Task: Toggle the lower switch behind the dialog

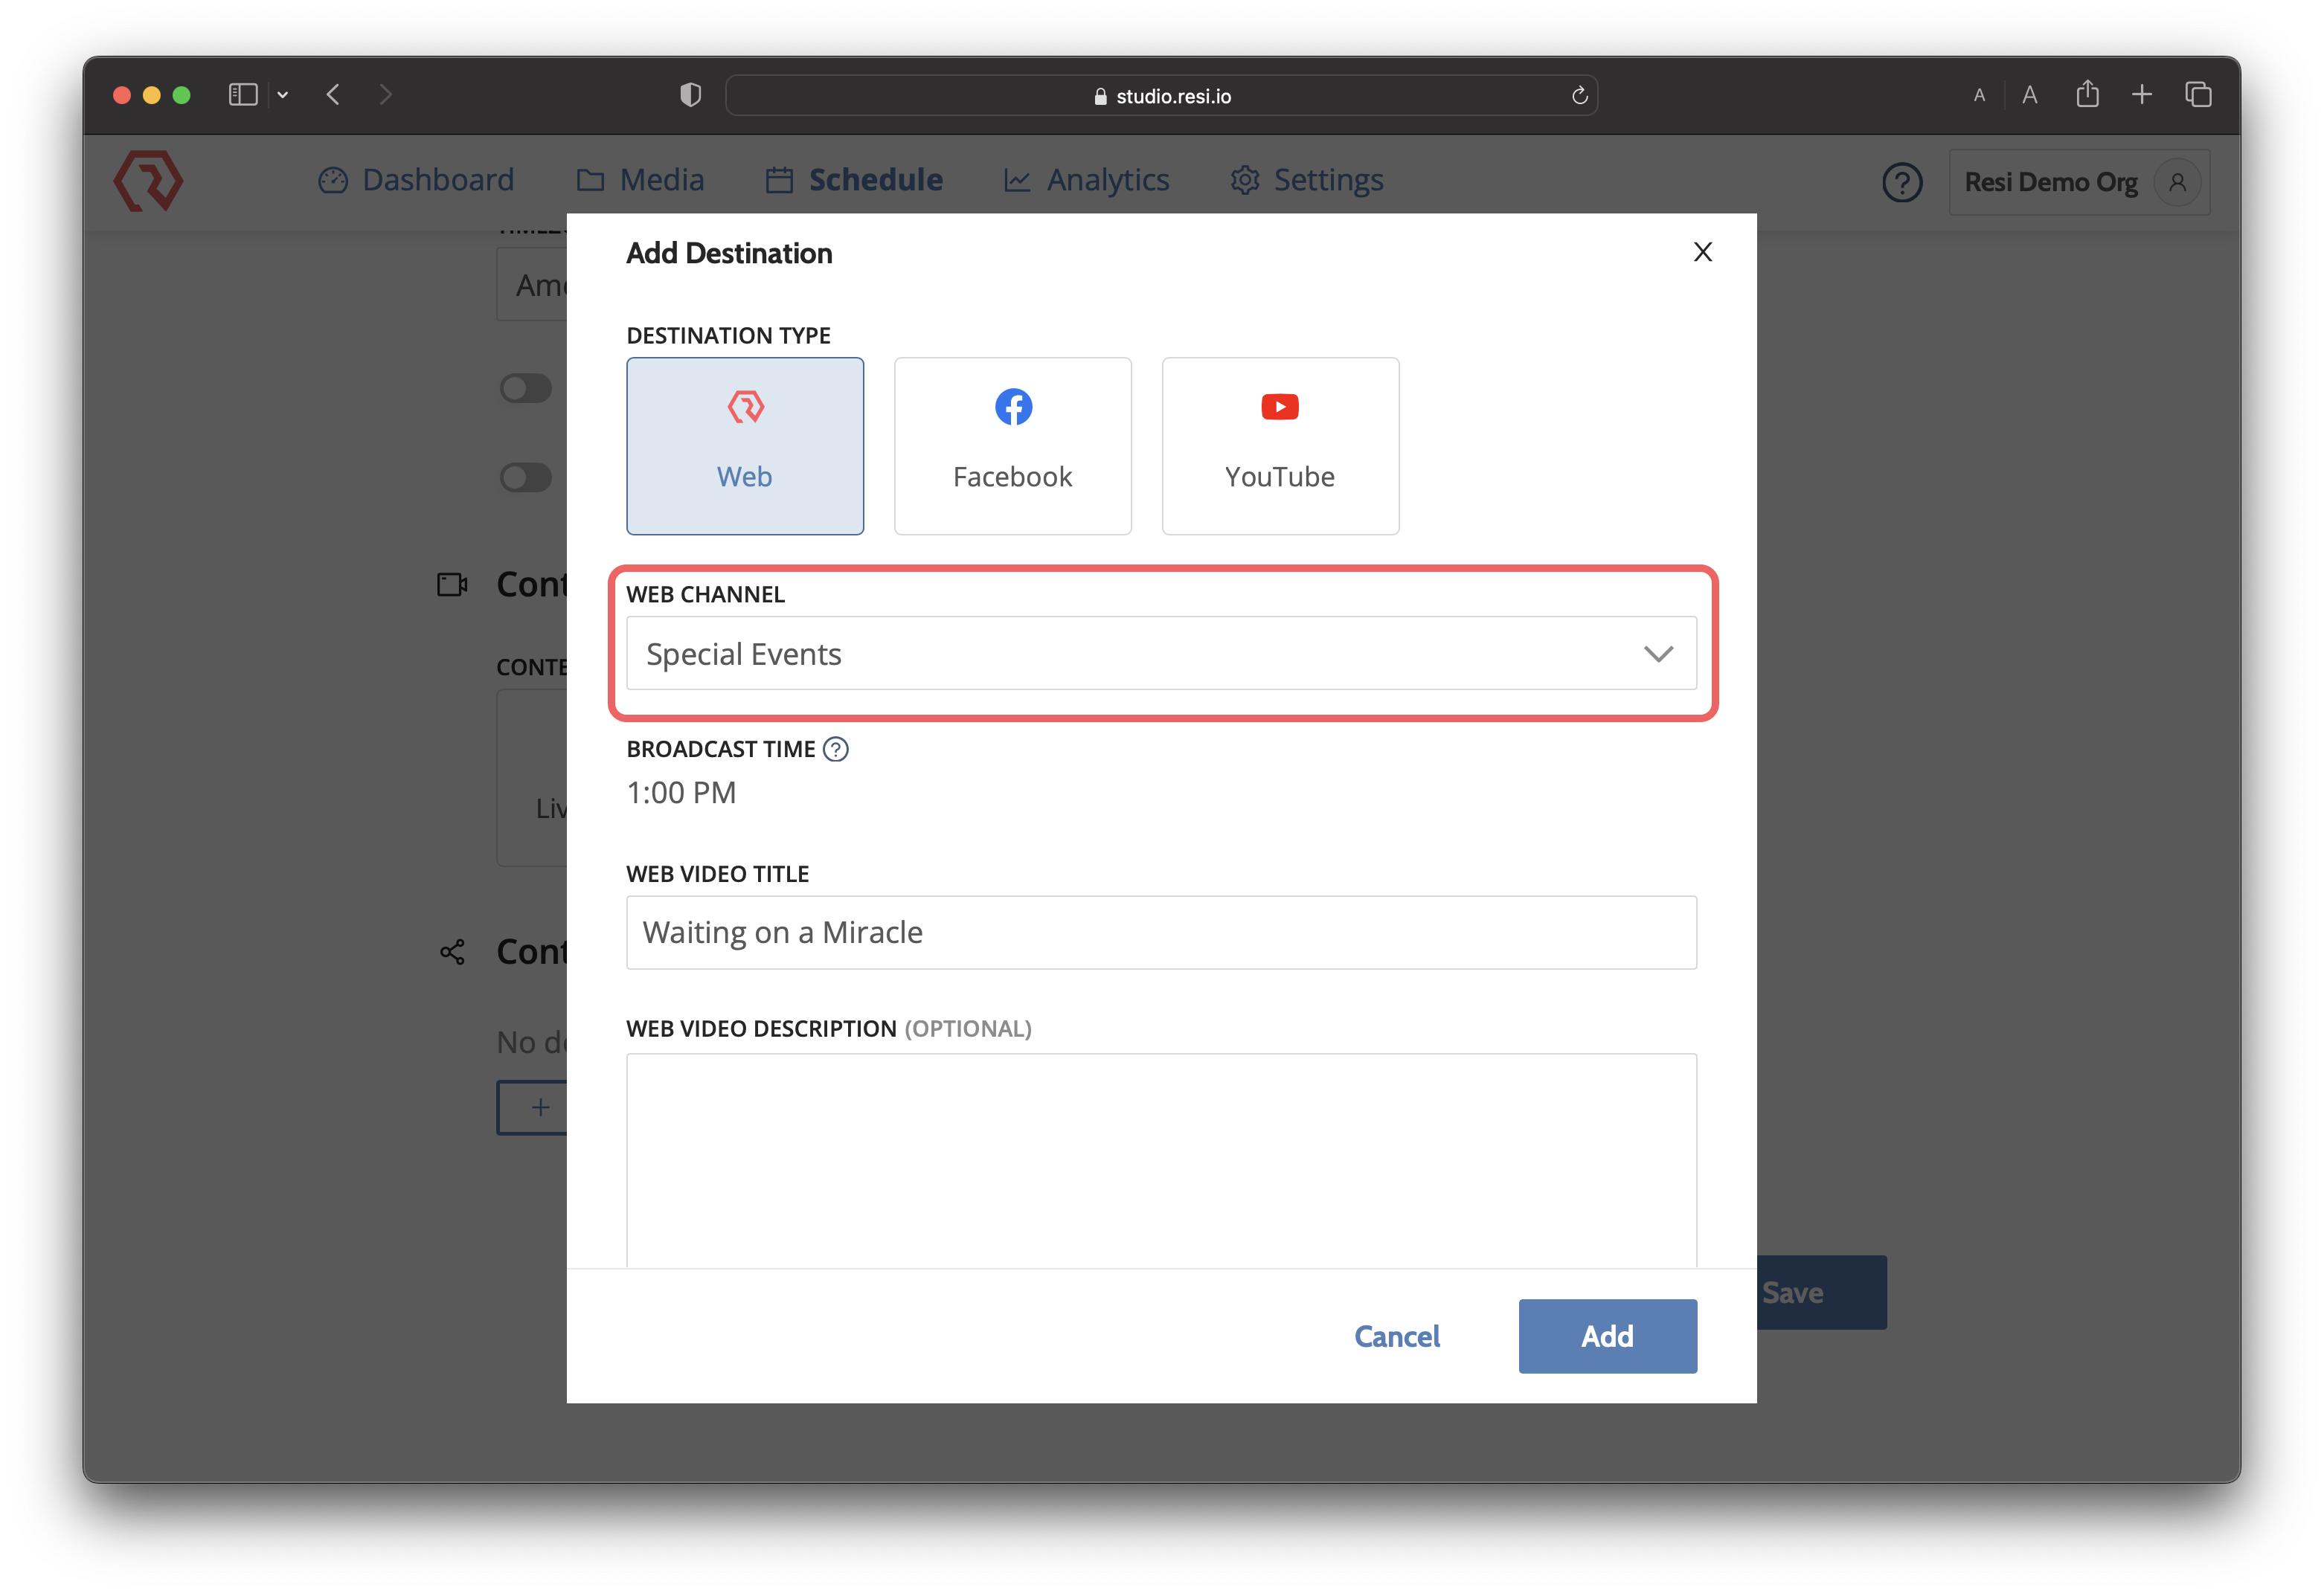Action: pyautogui.click(x=526, y=477)
